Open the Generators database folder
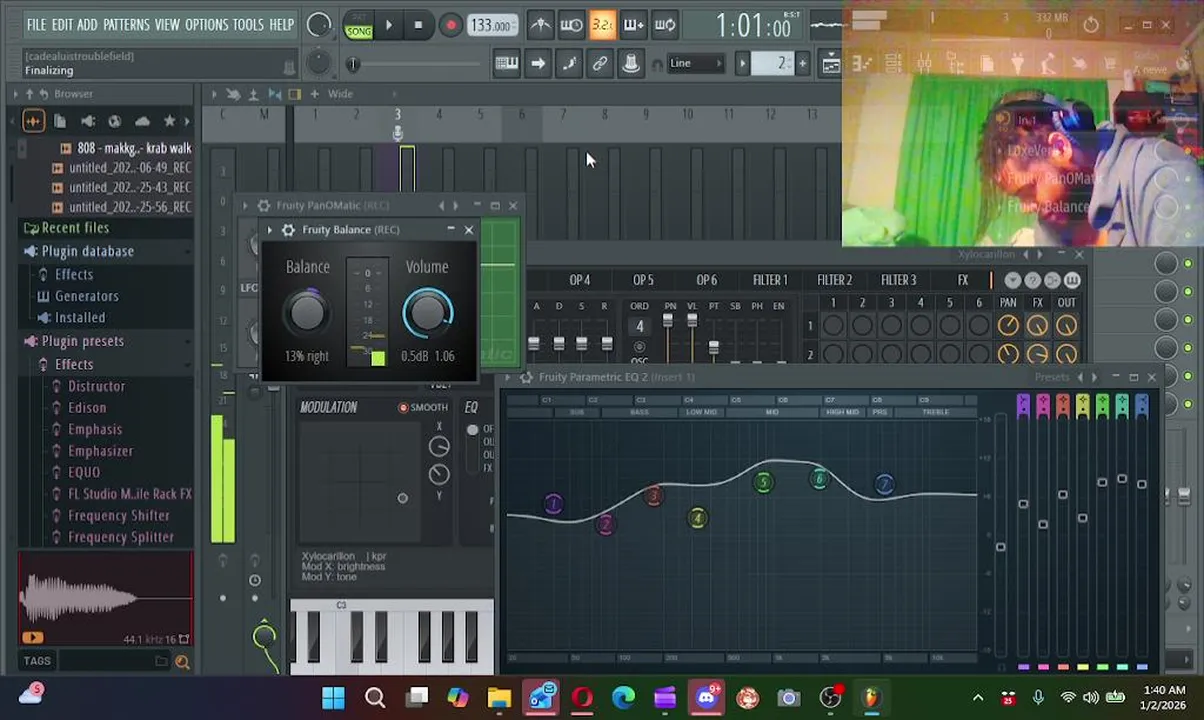Image resolution: width=1204 pixels, height=720 pixels. click(x=86, y=296)
